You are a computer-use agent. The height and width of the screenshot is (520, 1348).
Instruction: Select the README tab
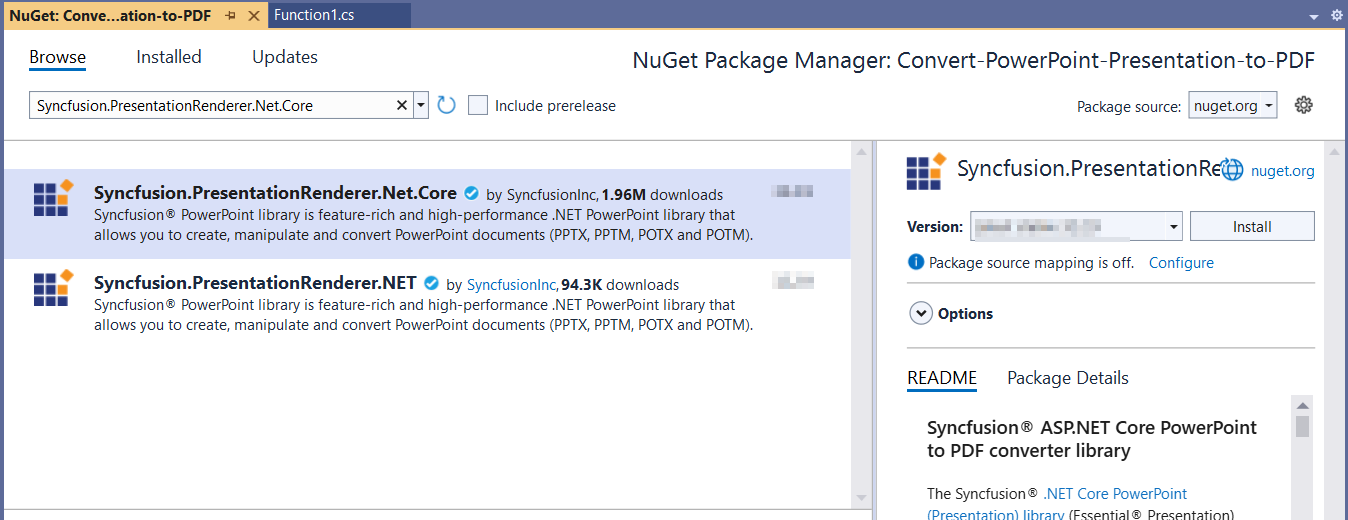942,378
